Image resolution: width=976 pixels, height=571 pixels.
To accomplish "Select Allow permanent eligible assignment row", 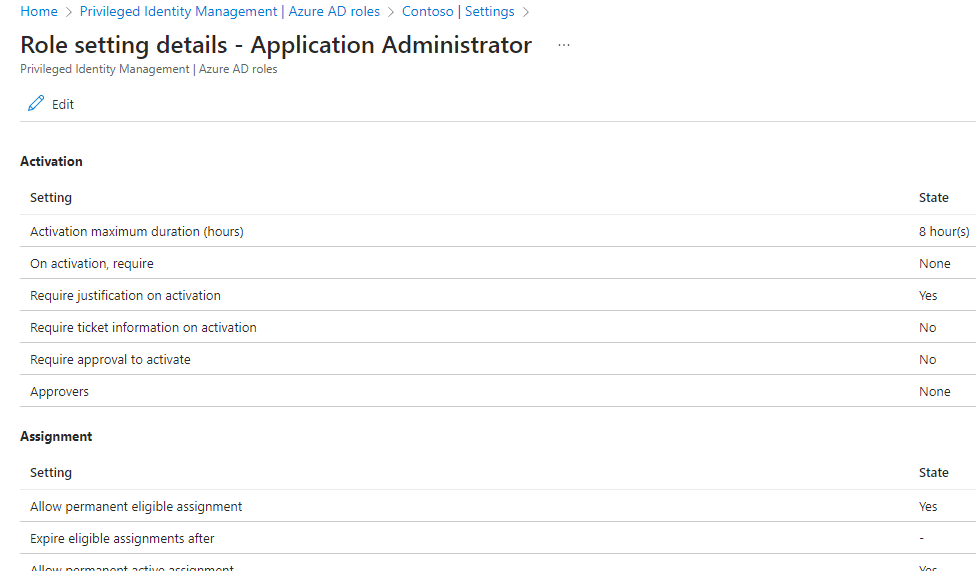I will coord(498,506).
